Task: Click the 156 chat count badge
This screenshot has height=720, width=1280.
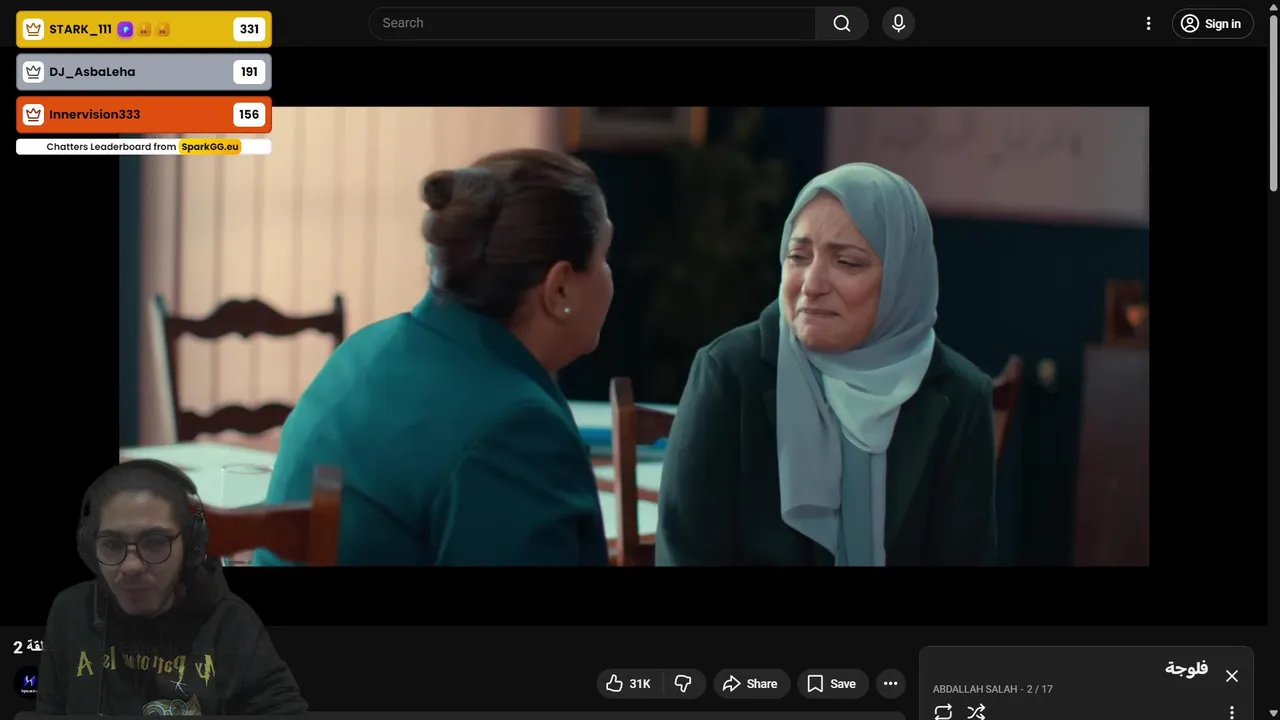Action: [x=249, y=114]
